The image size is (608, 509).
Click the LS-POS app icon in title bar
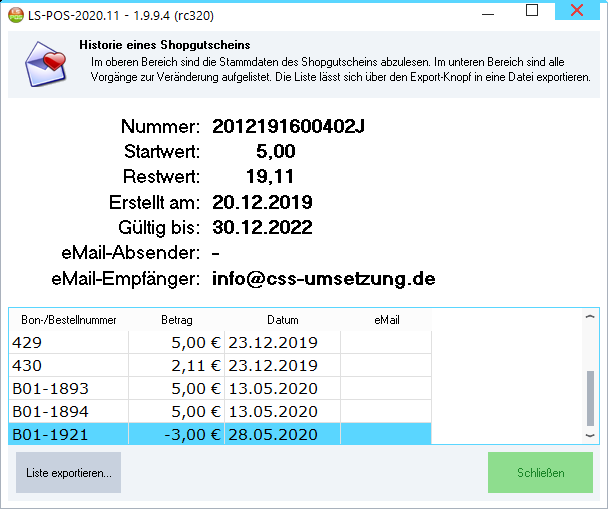pyautogui.click(x=16, y=16)
